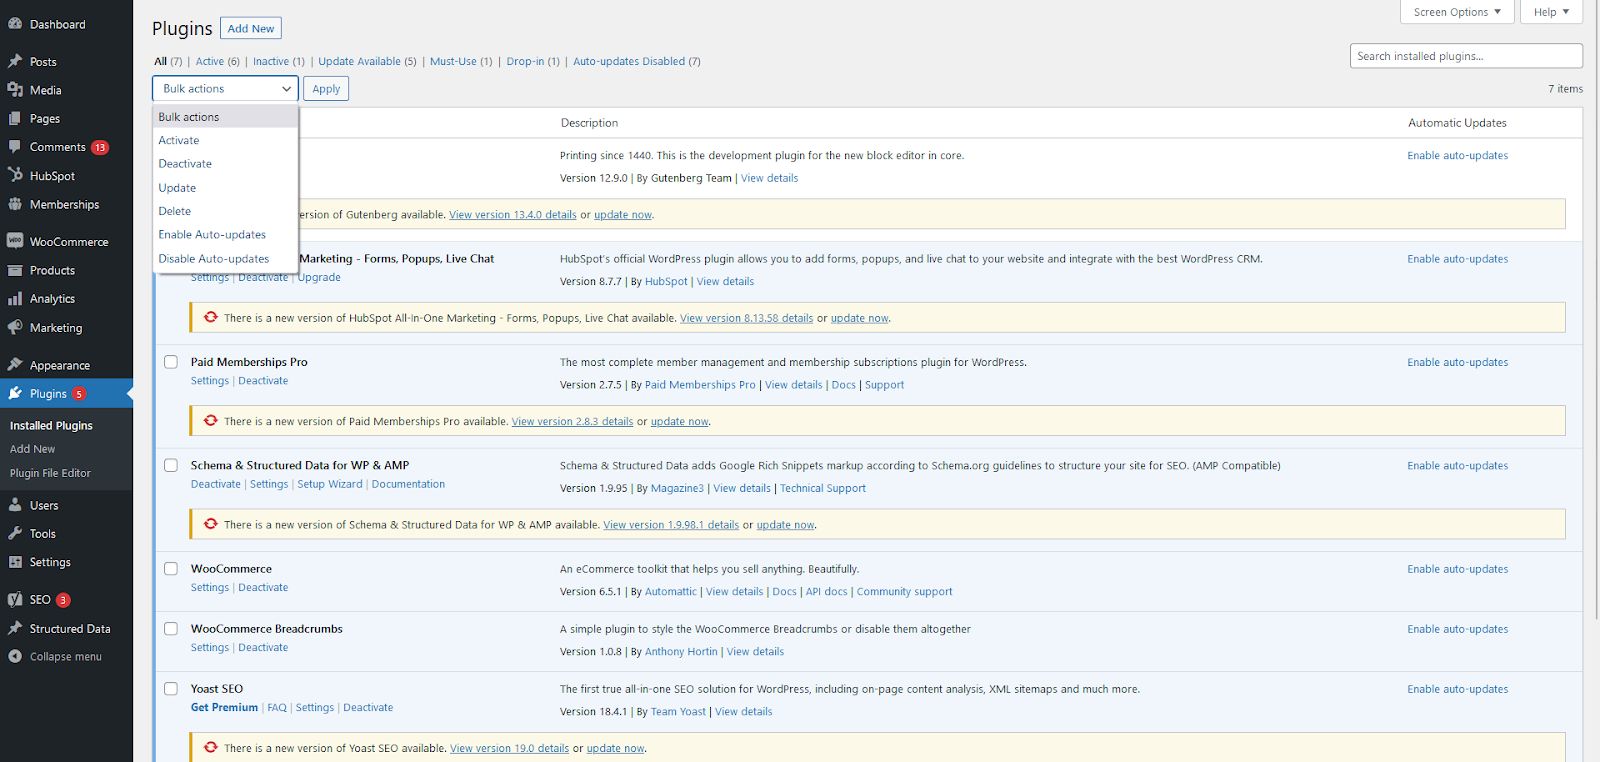
Task: Click the Memberships group icon
Action: pos(15,204)
